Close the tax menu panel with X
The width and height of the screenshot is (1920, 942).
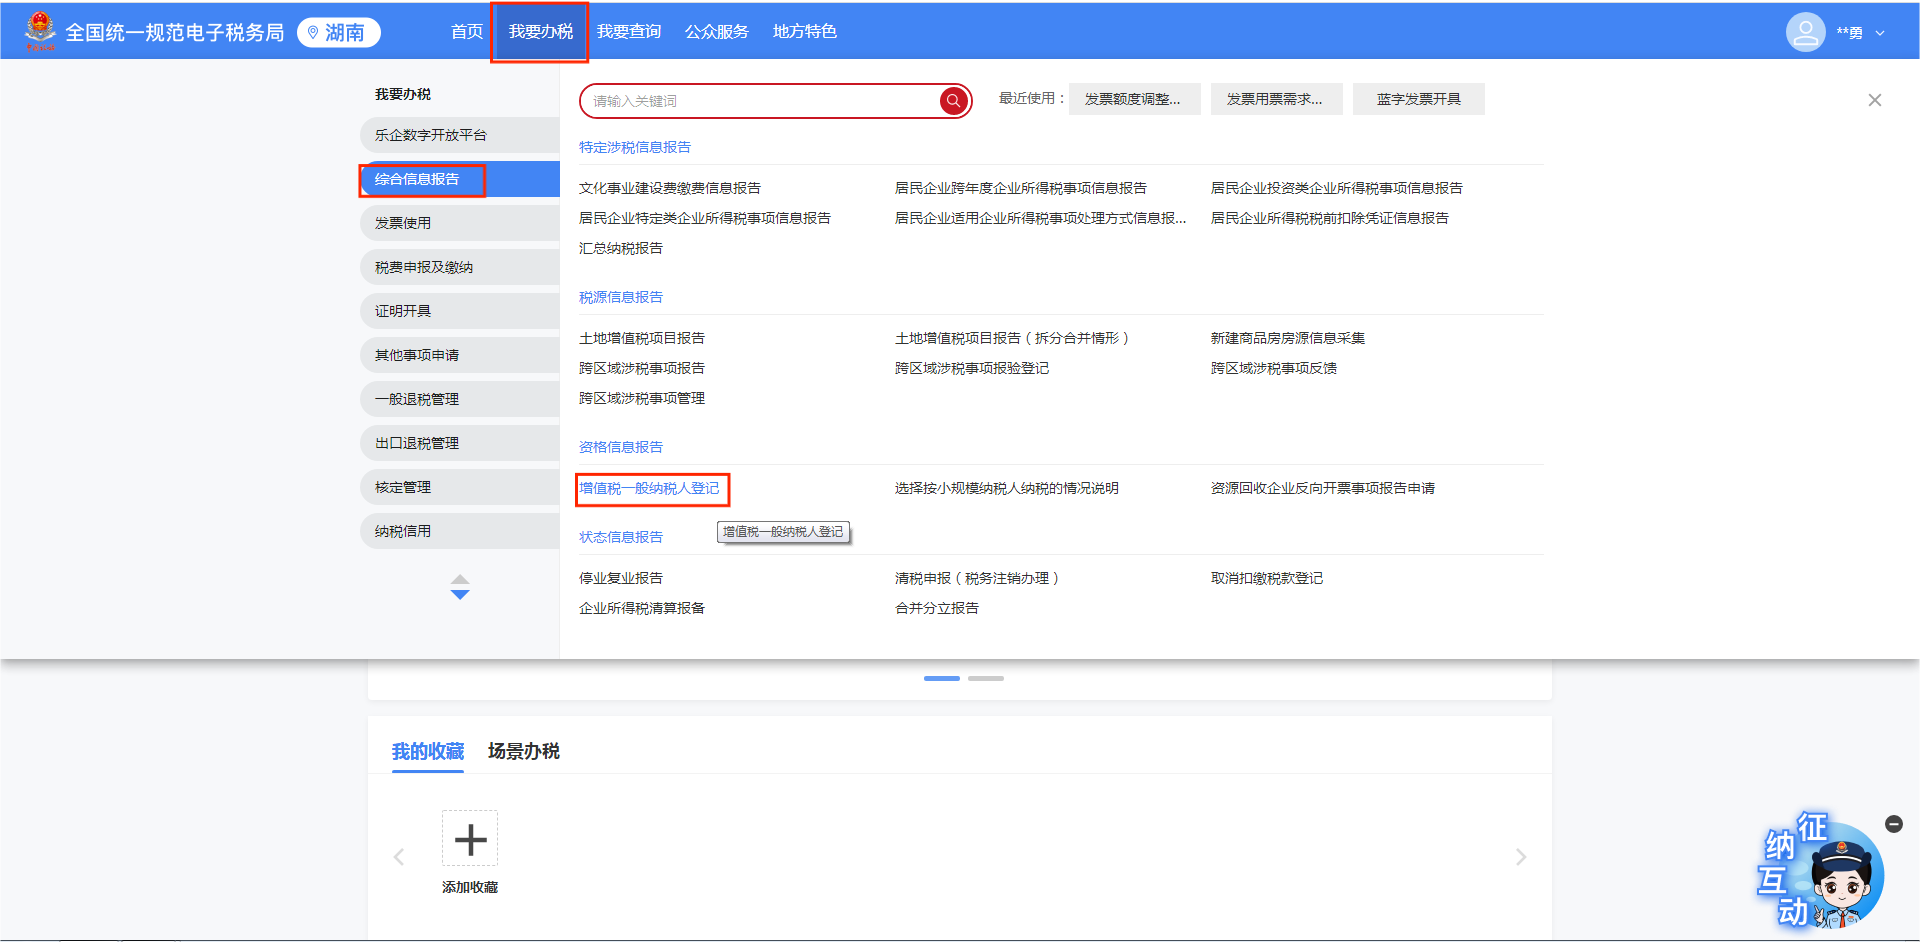1874,100
